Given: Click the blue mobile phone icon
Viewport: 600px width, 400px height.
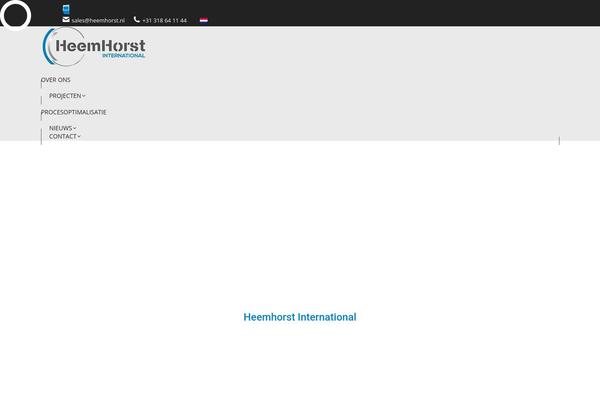Looking at the screenshot, I should (x=66, y=9).
